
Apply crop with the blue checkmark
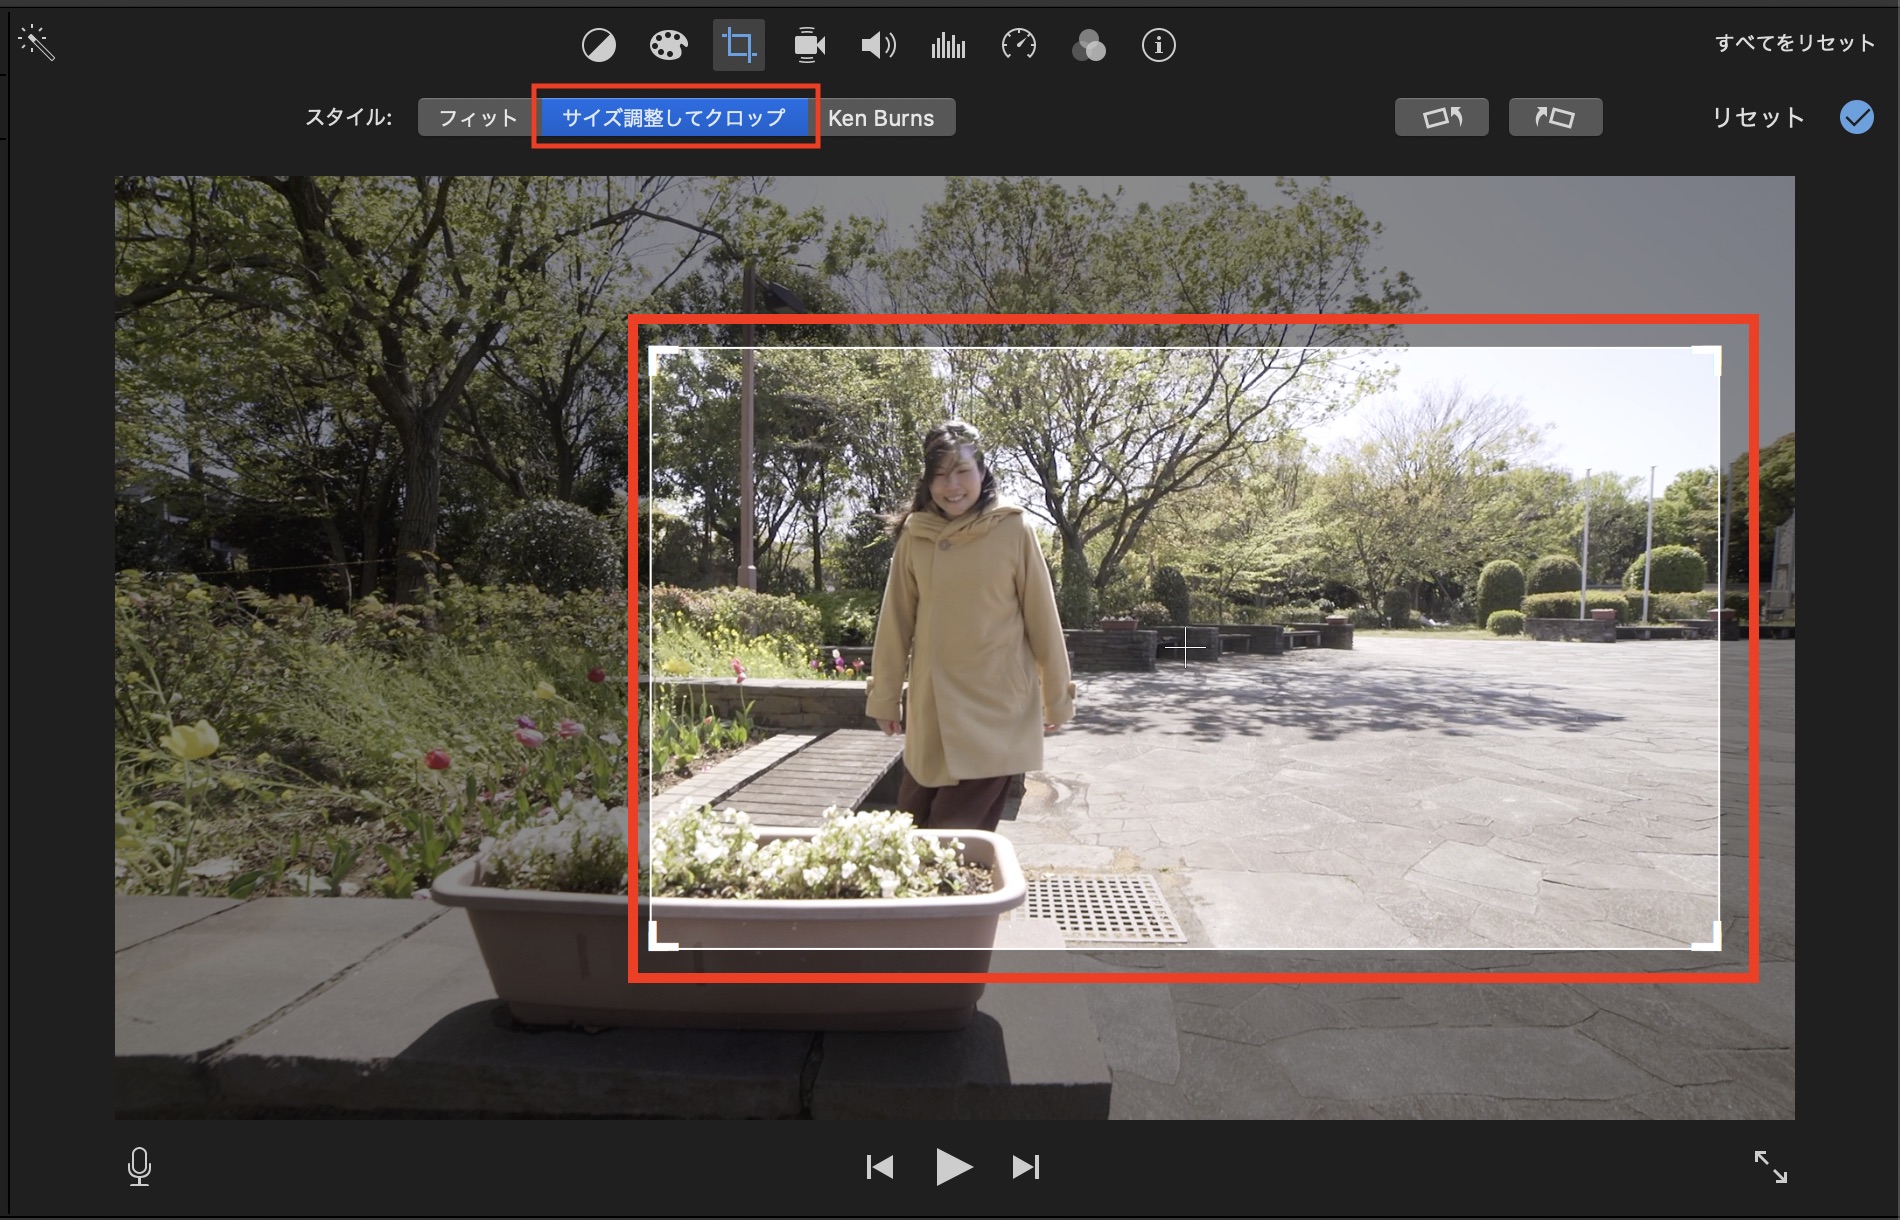click(x=1856, y=117)
